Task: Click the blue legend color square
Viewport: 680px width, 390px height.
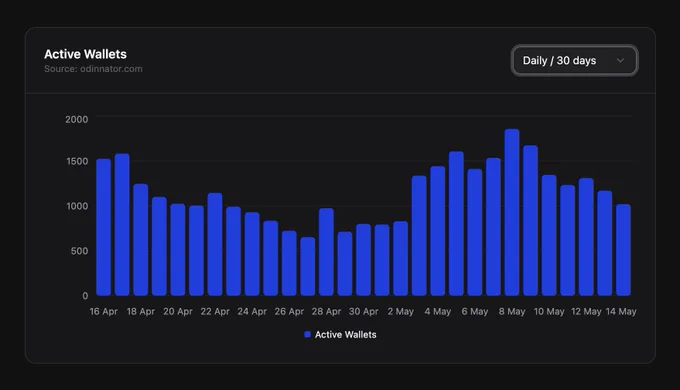Action: [x=307, y=334]
